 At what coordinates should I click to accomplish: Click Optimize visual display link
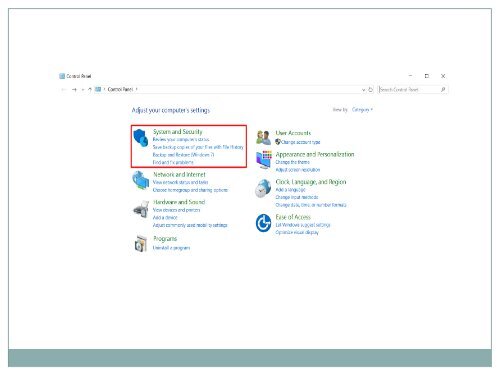(297, 233)
